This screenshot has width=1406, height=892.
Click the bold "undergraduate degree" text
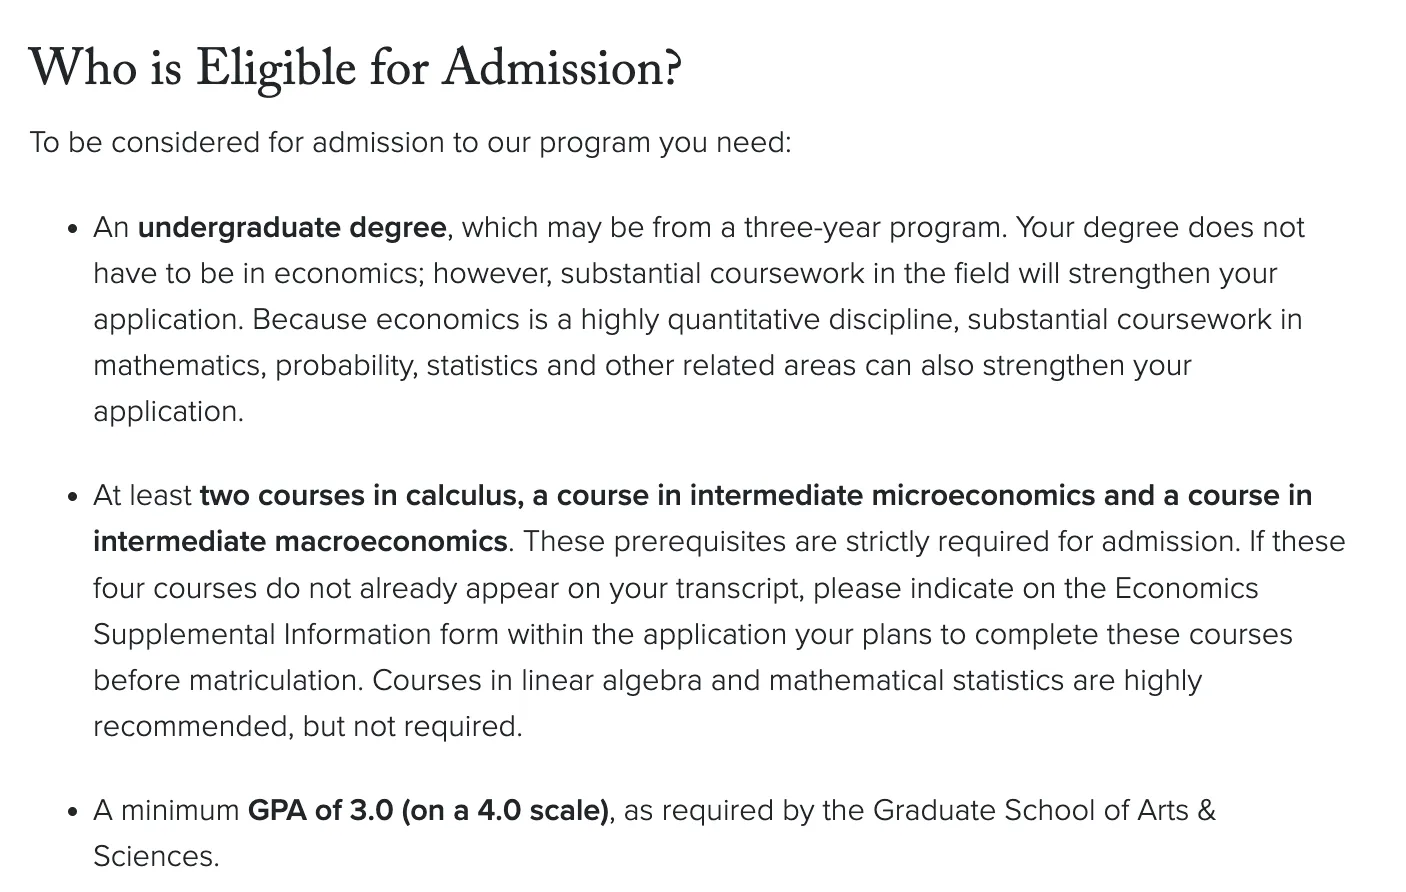pyautogui.click(x=292, y=227)
